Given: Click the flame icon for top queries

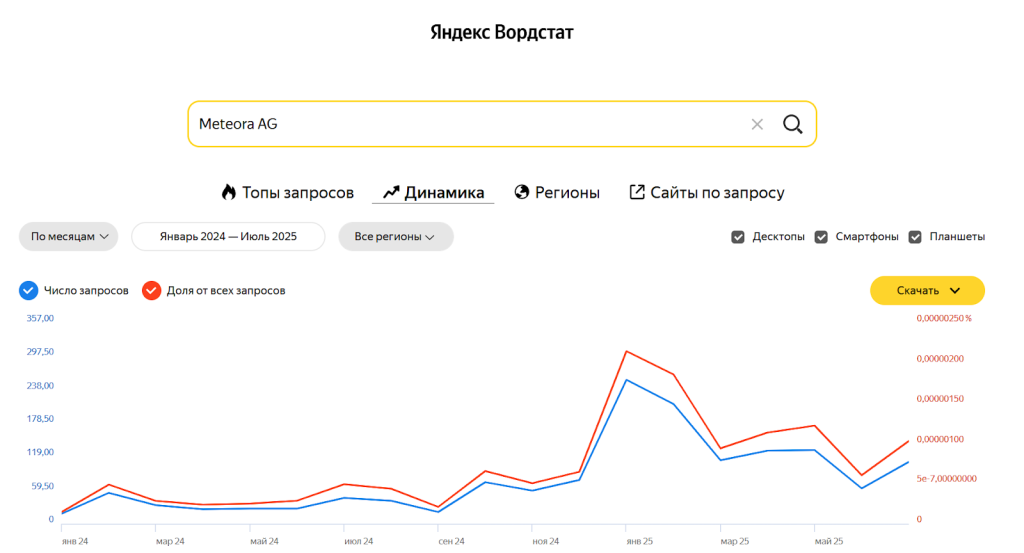Looking at the screenshot, I should pyautogui.click(x=229, y=192).
